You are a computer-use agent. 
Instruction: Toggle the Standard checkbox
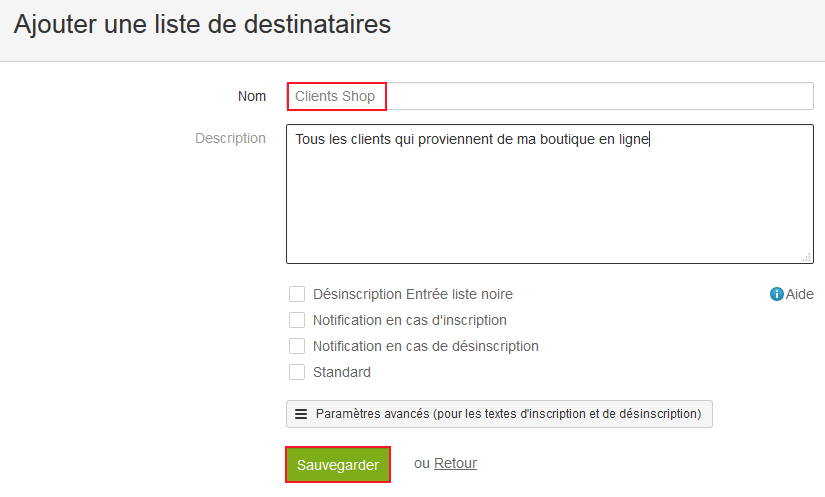(297, 372)
